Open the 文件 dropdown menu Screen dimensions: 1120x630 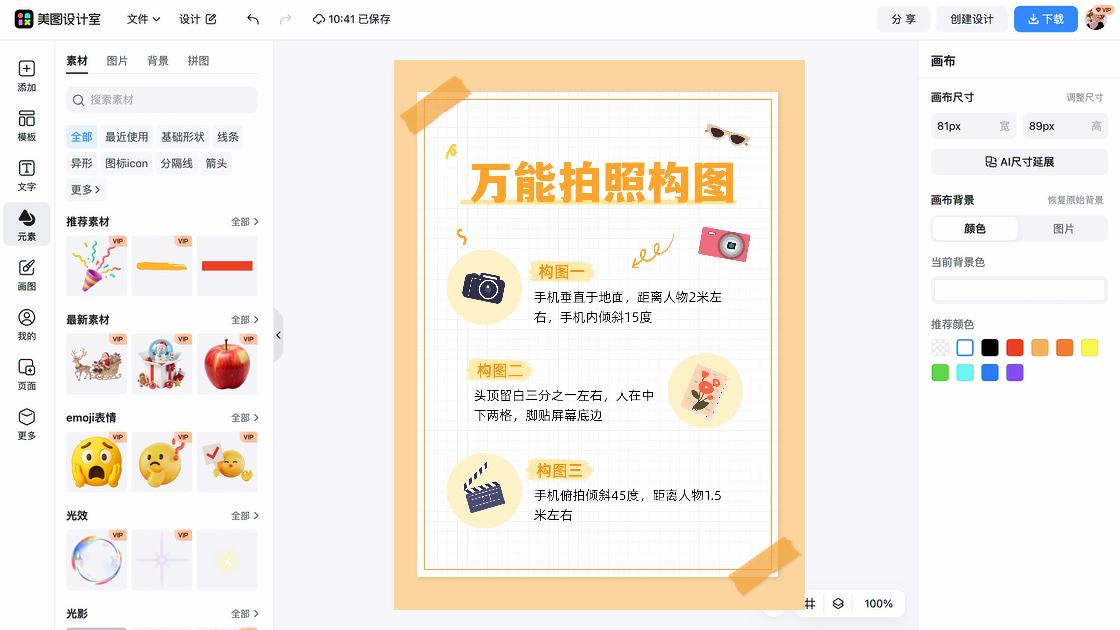(143, 19)
